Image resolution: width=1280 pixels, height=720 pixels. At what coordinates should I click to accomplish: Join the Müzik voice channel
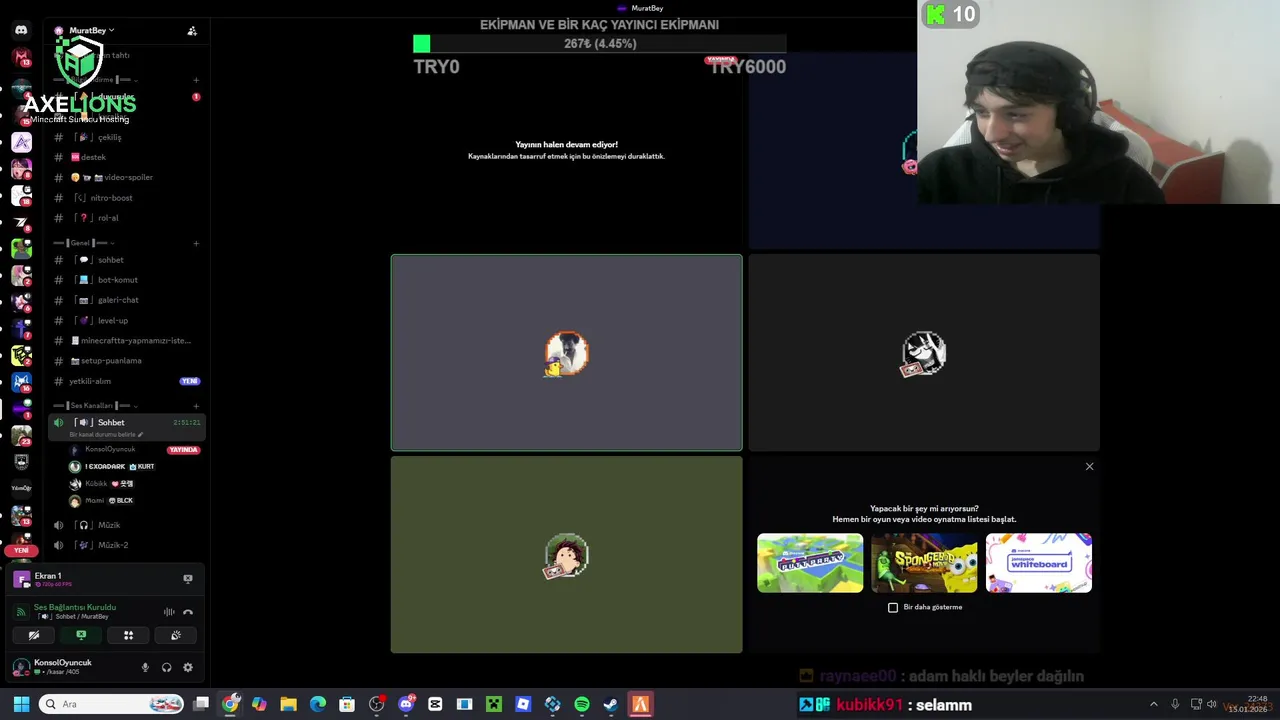click(128, 525)
